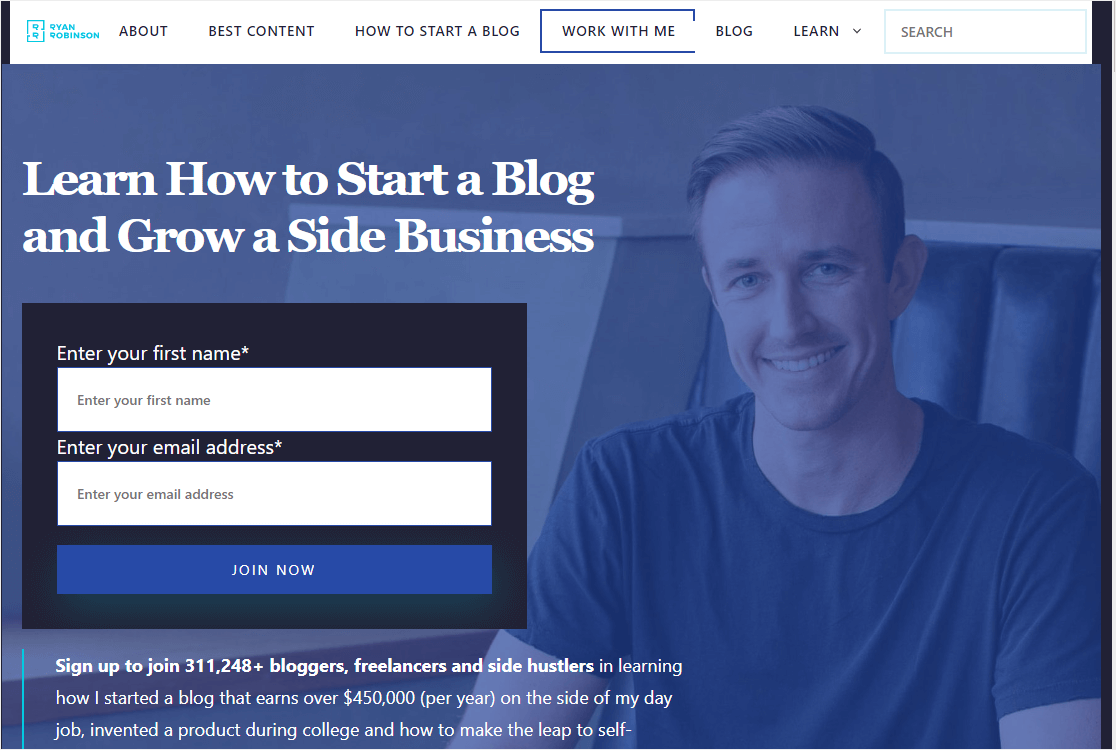
Task: Expand the Learn dropdown chevron
Action: [857, 31]
